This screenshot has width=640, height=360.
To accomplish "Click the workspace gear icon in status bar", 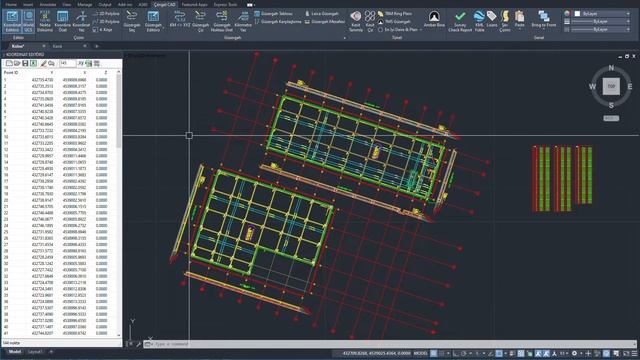I will coord(574,353).
